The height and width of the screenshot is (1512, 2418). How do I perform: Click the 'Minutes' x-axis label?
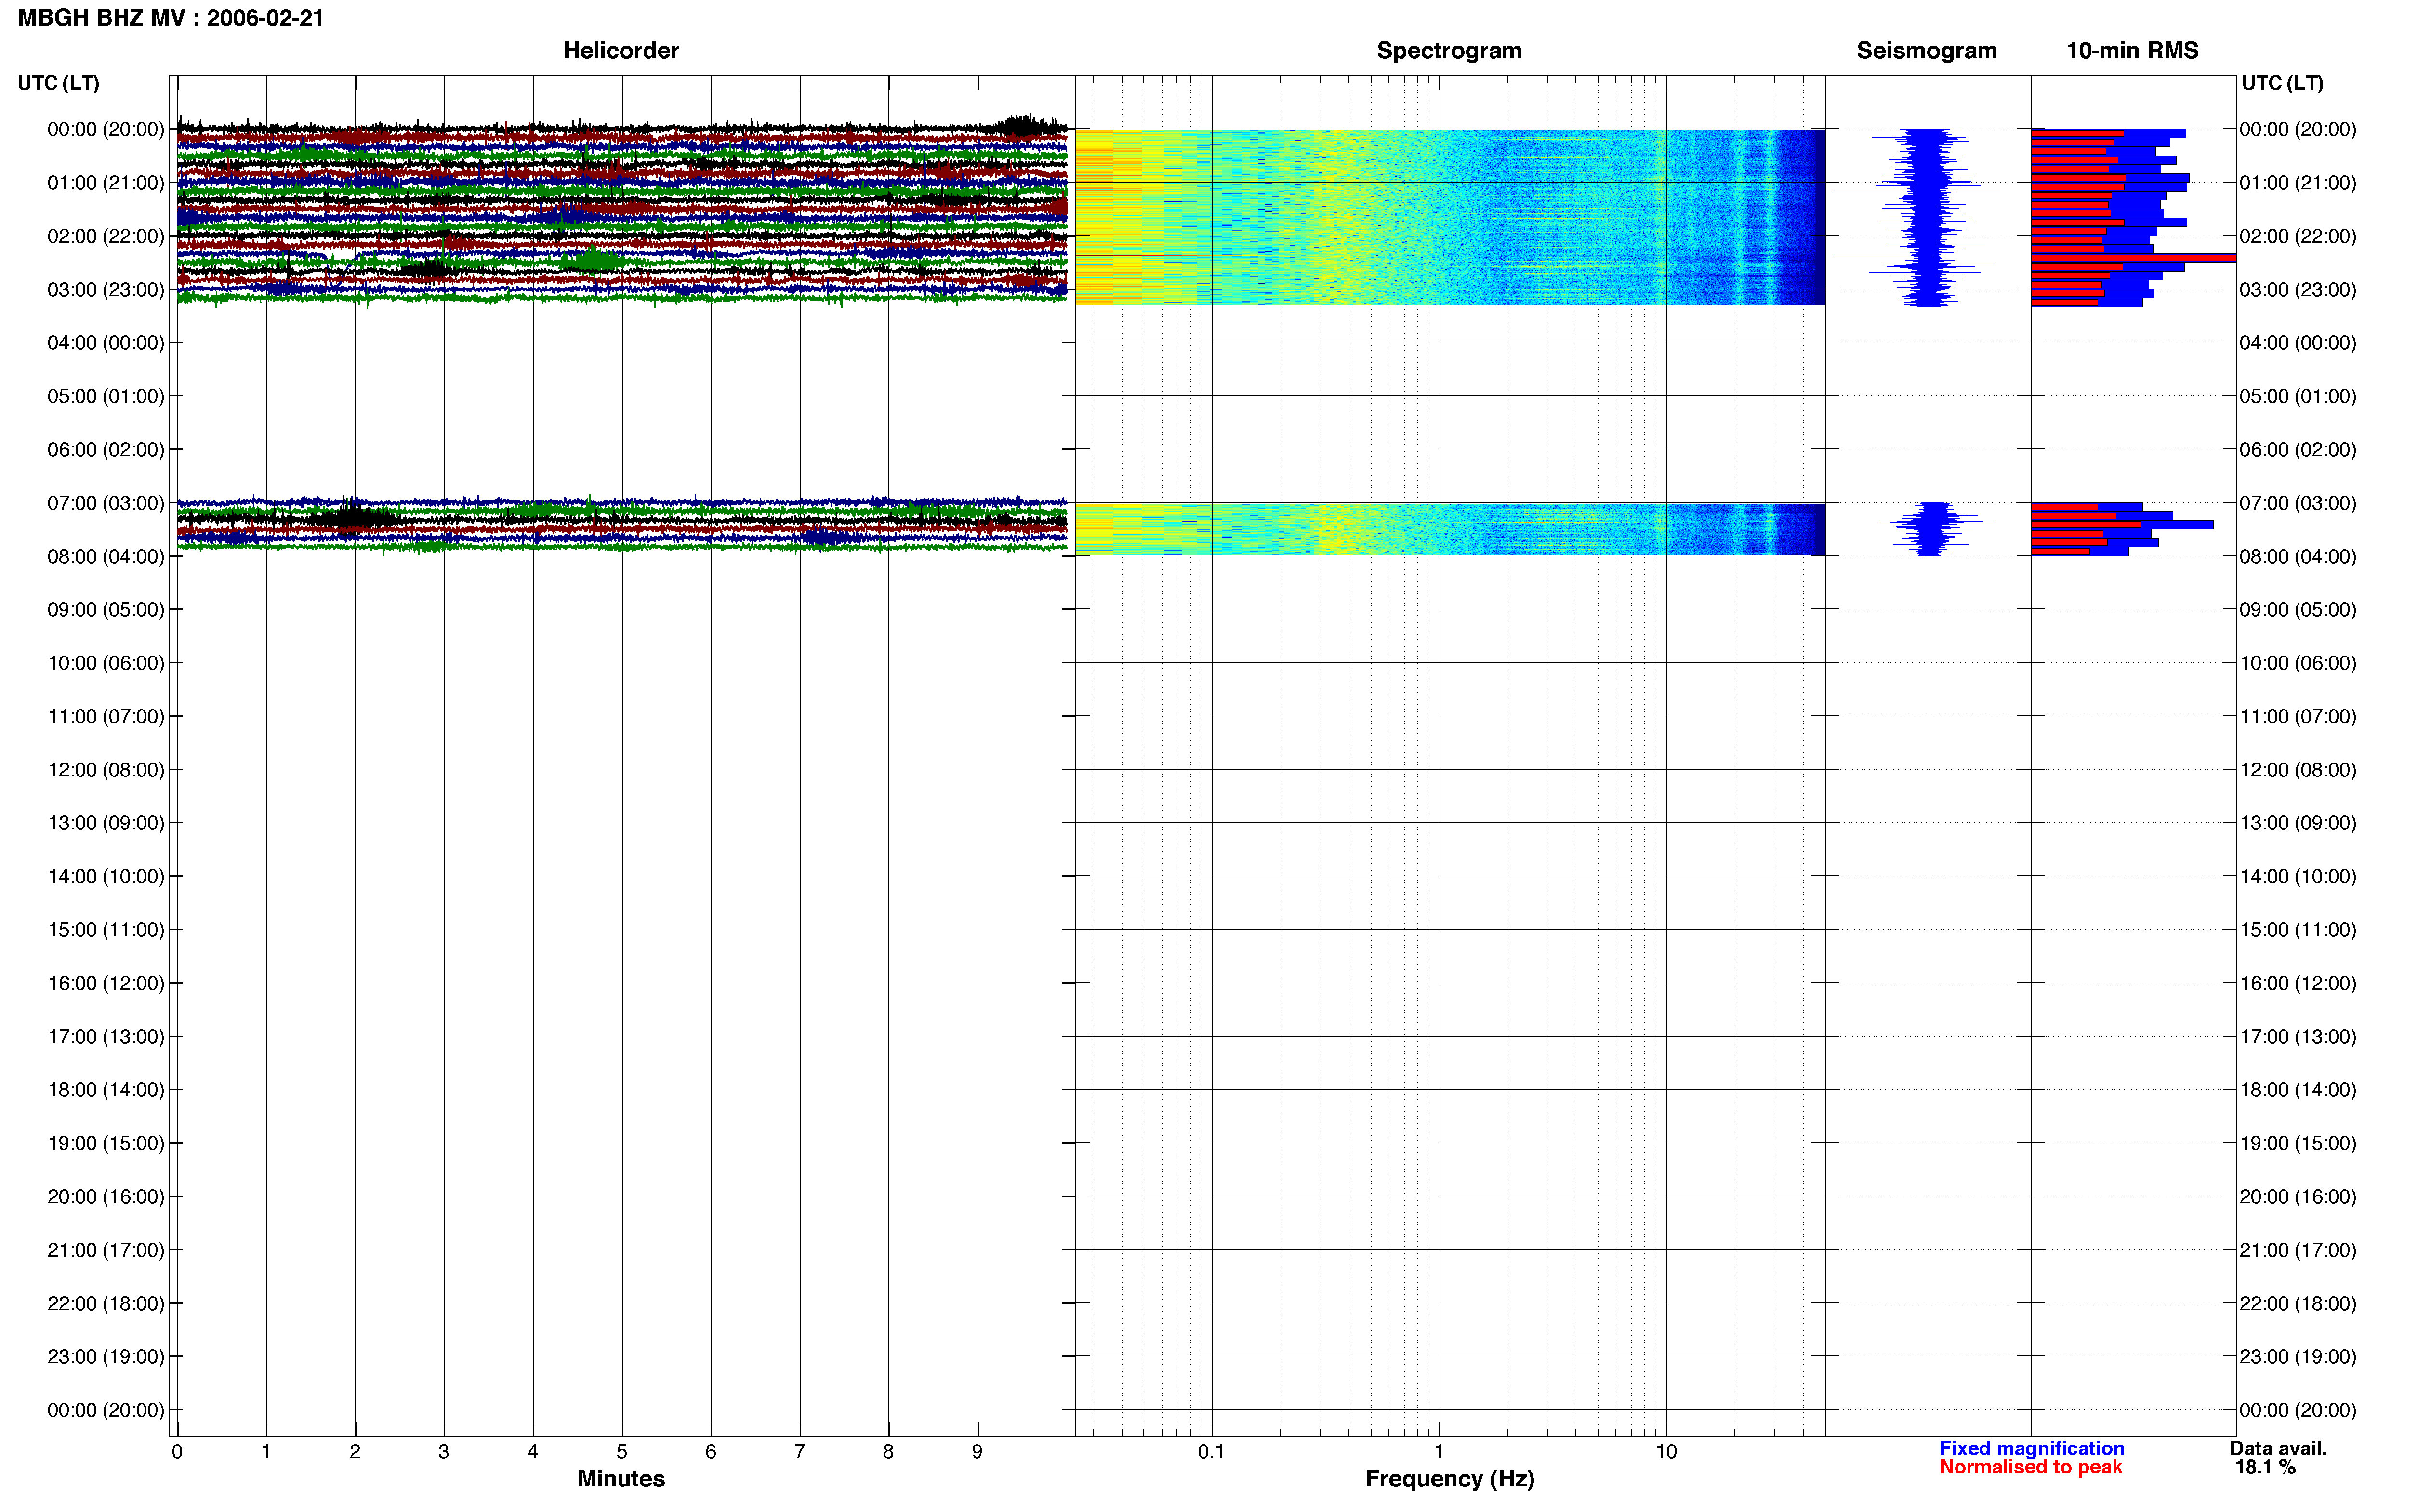tap(621, 1479)
